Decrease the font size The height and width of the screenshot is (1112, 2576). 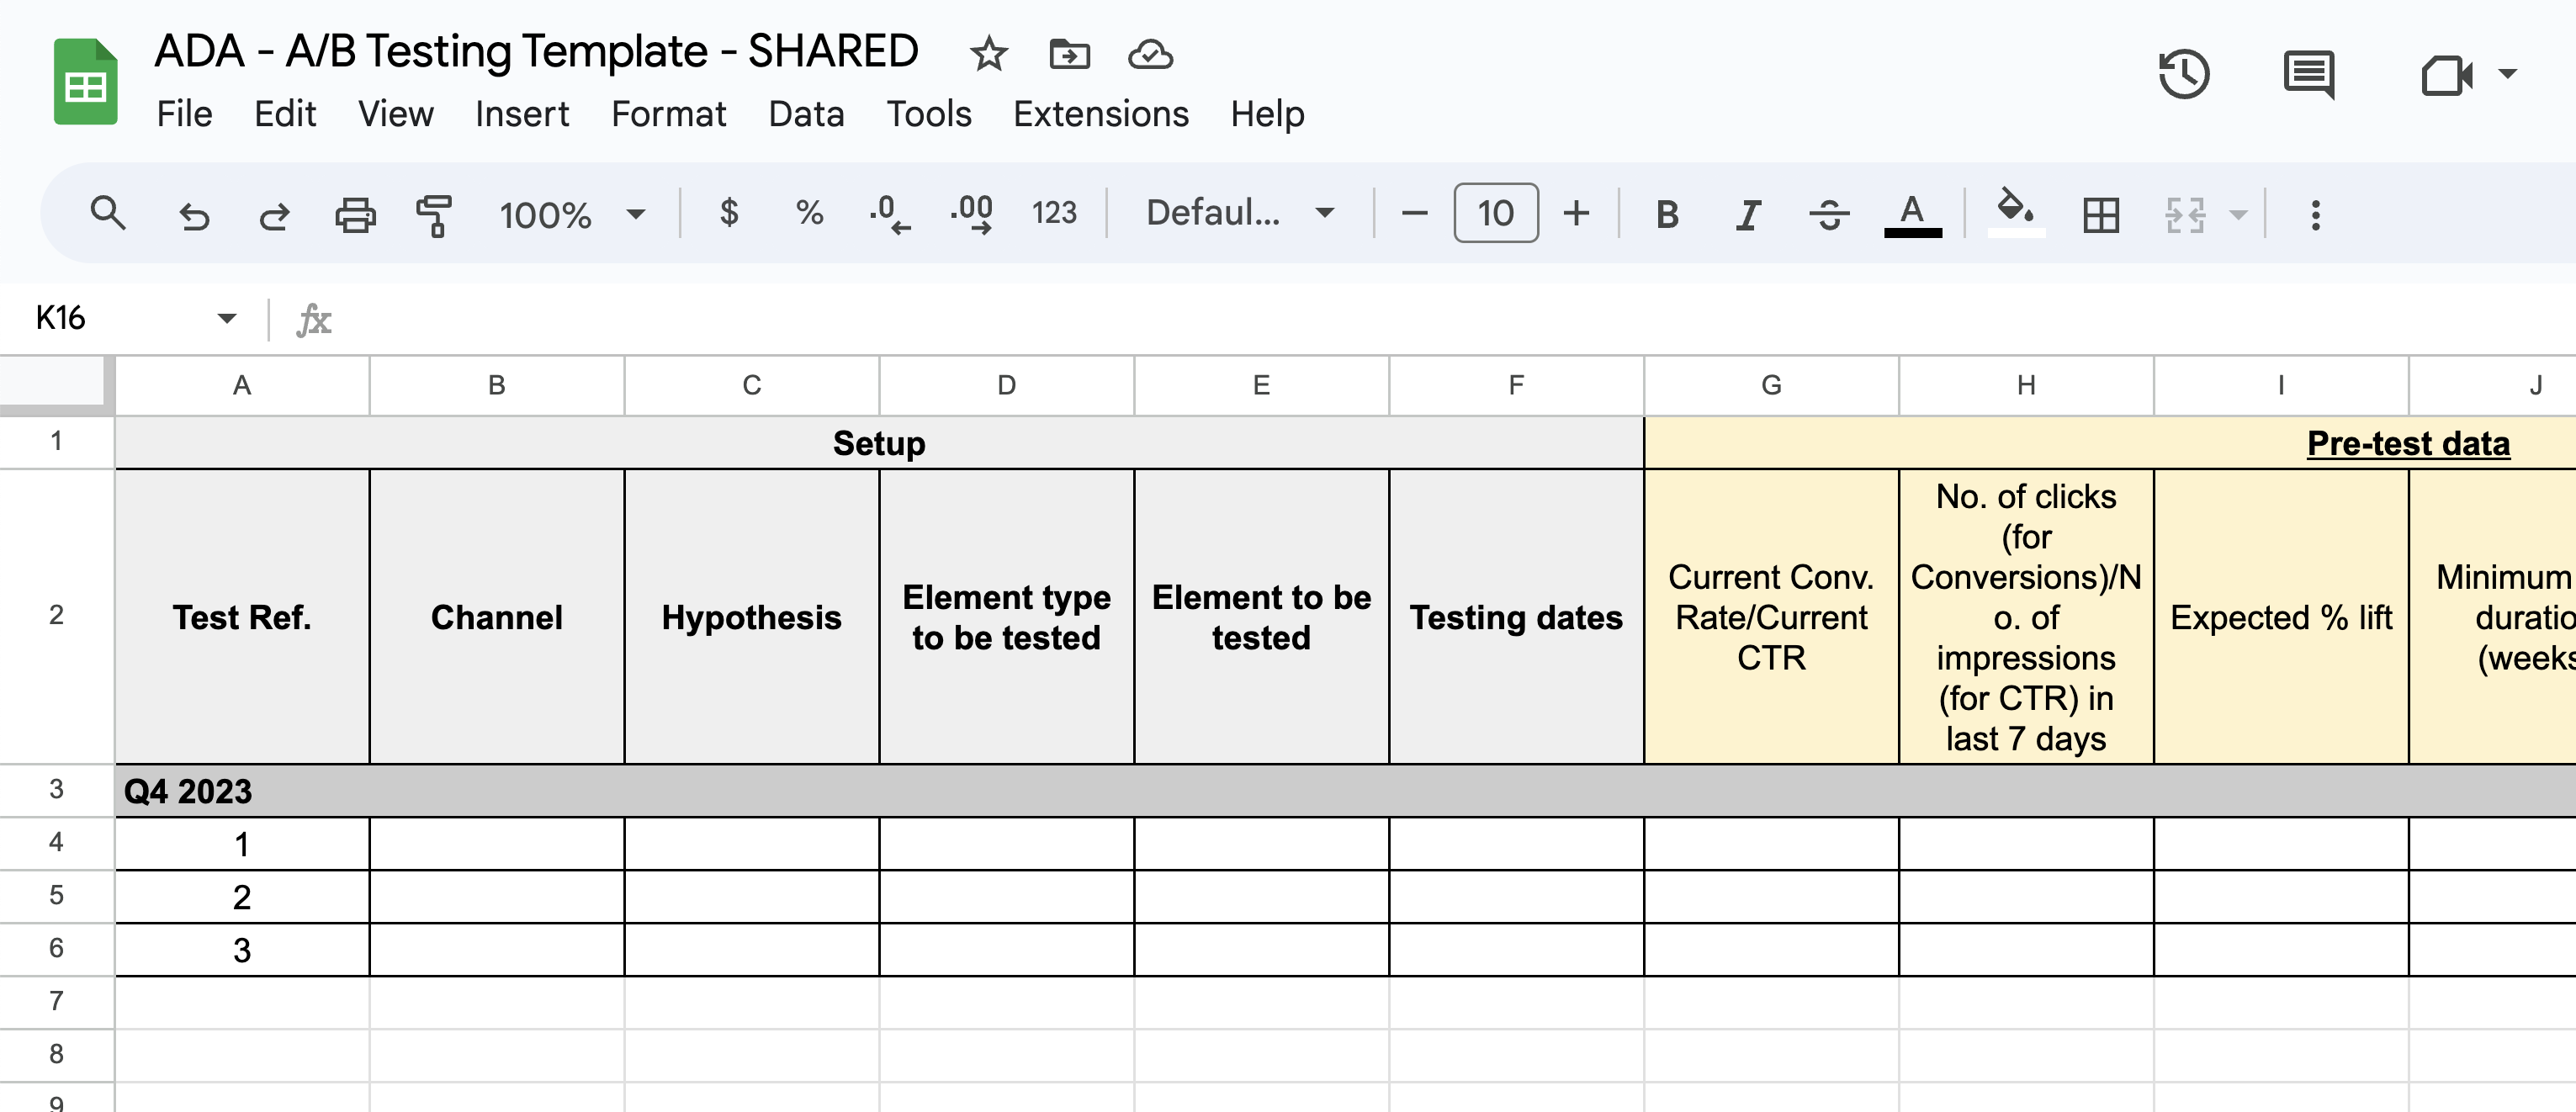pos(1414,213)
